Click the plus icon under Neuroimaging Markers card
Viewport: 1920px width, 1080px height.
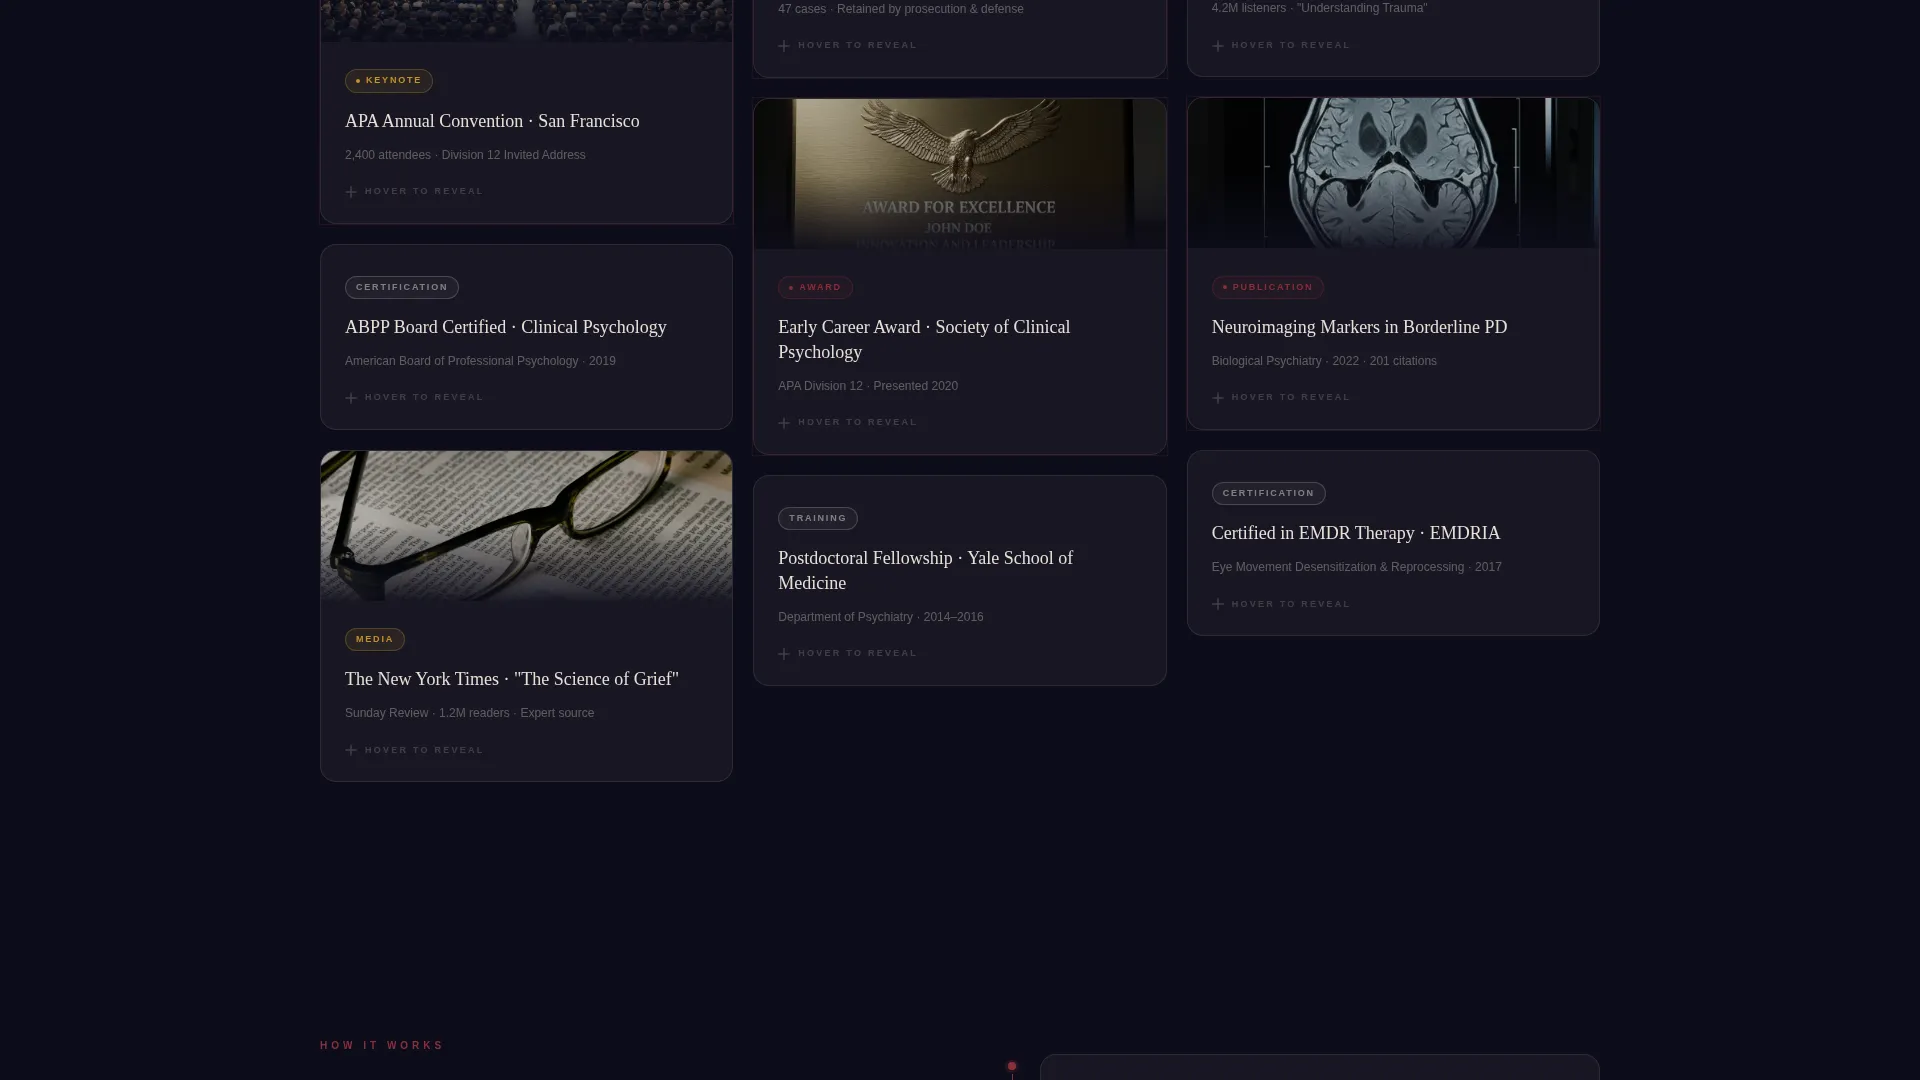tap(1218, 398)
